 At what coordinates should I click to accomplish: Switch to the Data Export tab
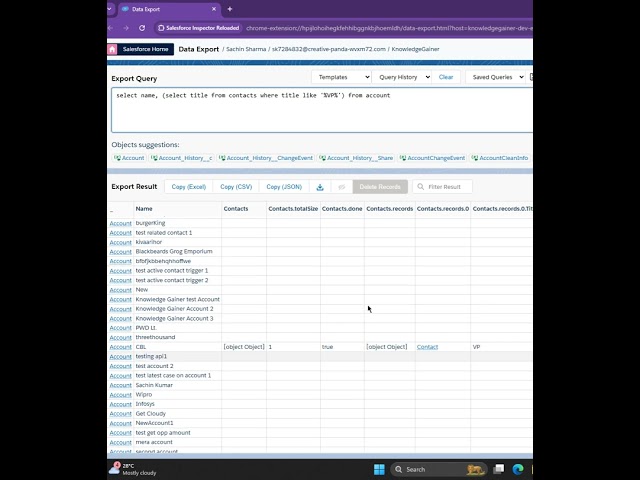tap(169, 9)
